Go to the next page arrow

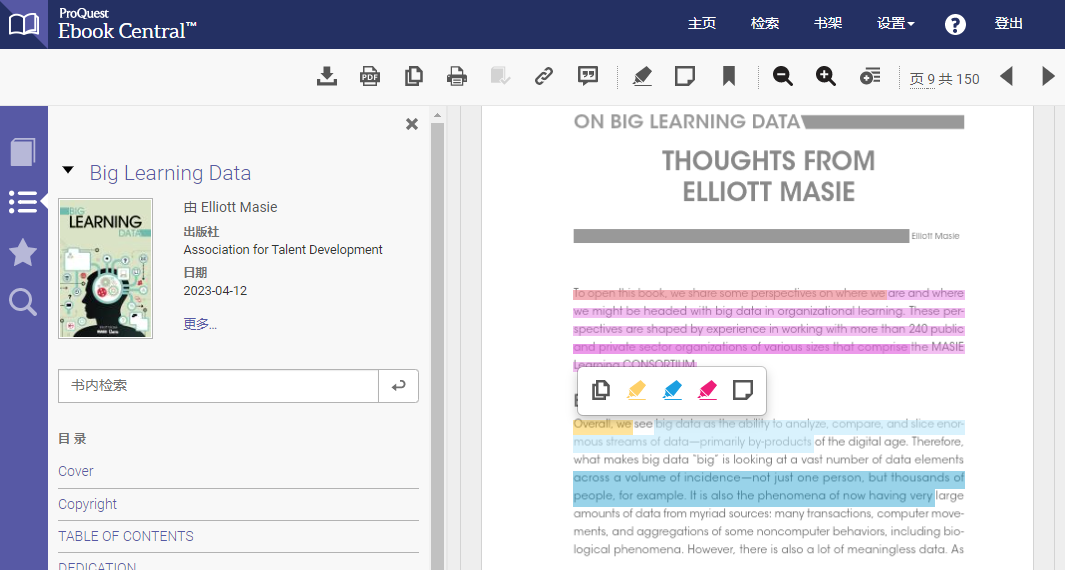(x=1048, y=76)
